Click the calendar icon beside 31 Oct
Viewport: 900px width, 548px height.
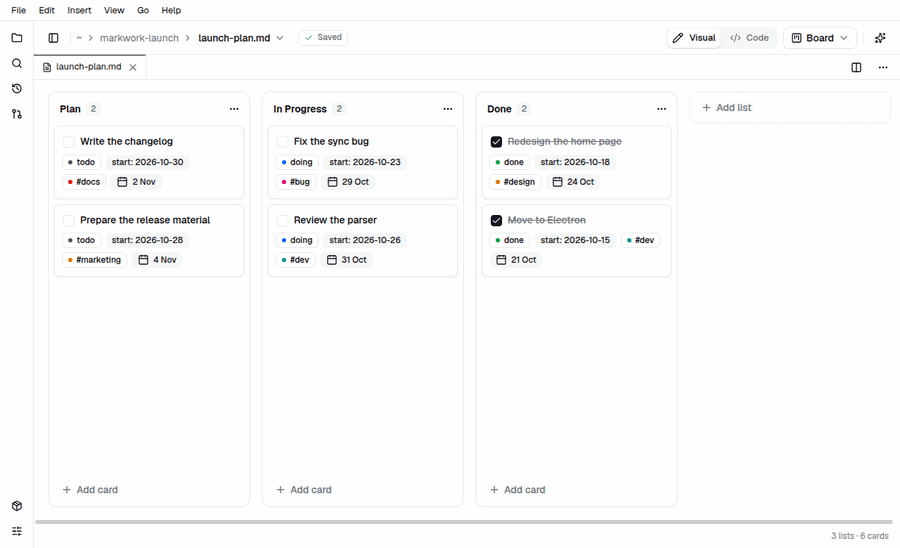click(331, 260)
